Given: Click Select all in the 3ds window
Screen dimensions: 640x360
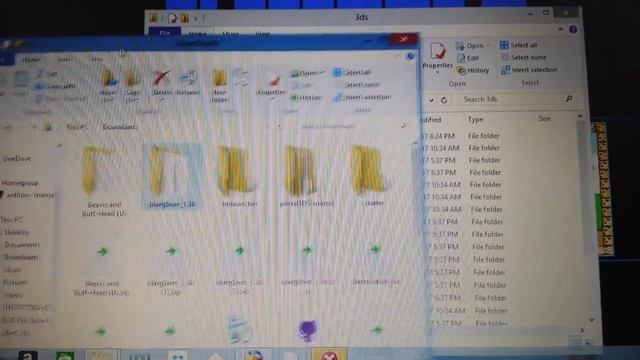Looking at the screenshot, I should tap(519, 45).
